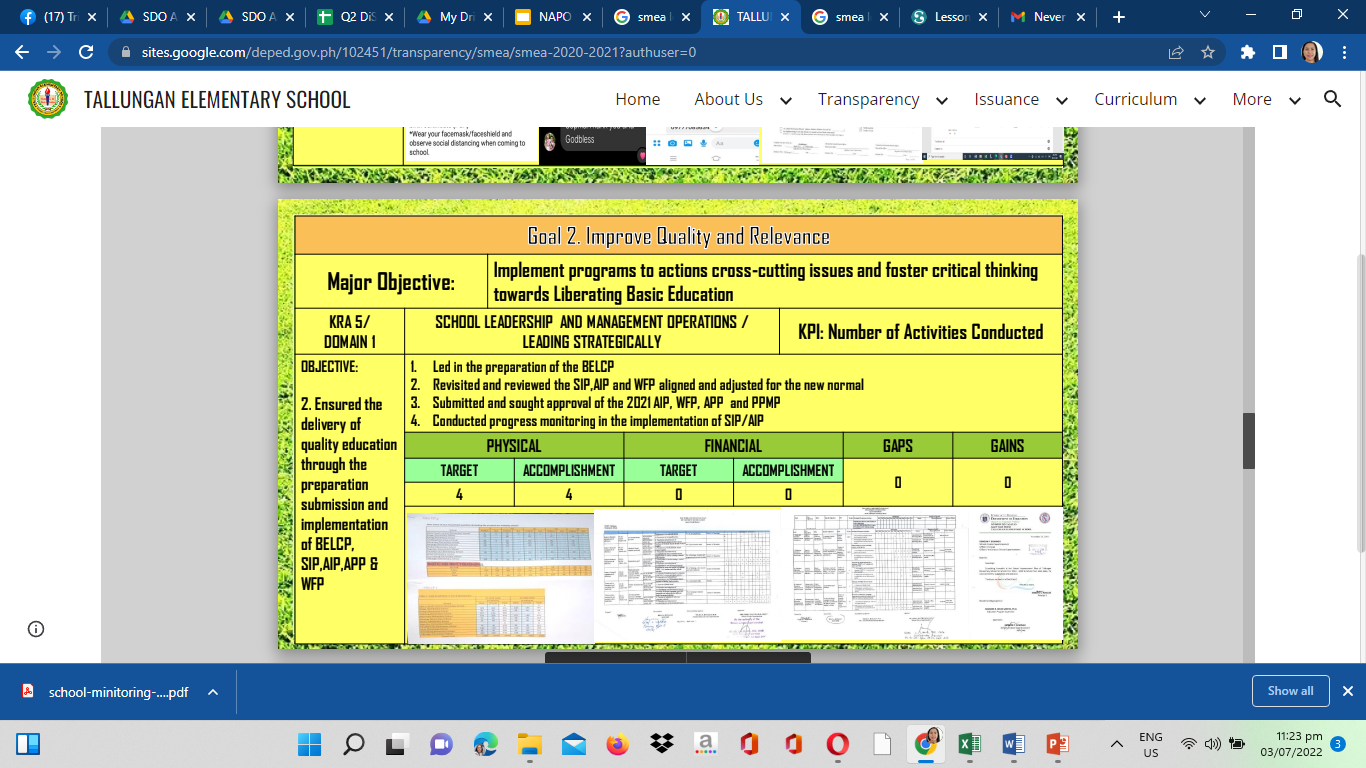Click the Tallungan Elementary School site title
Viewport: 1366px width, 768px height.
[217, 99]
